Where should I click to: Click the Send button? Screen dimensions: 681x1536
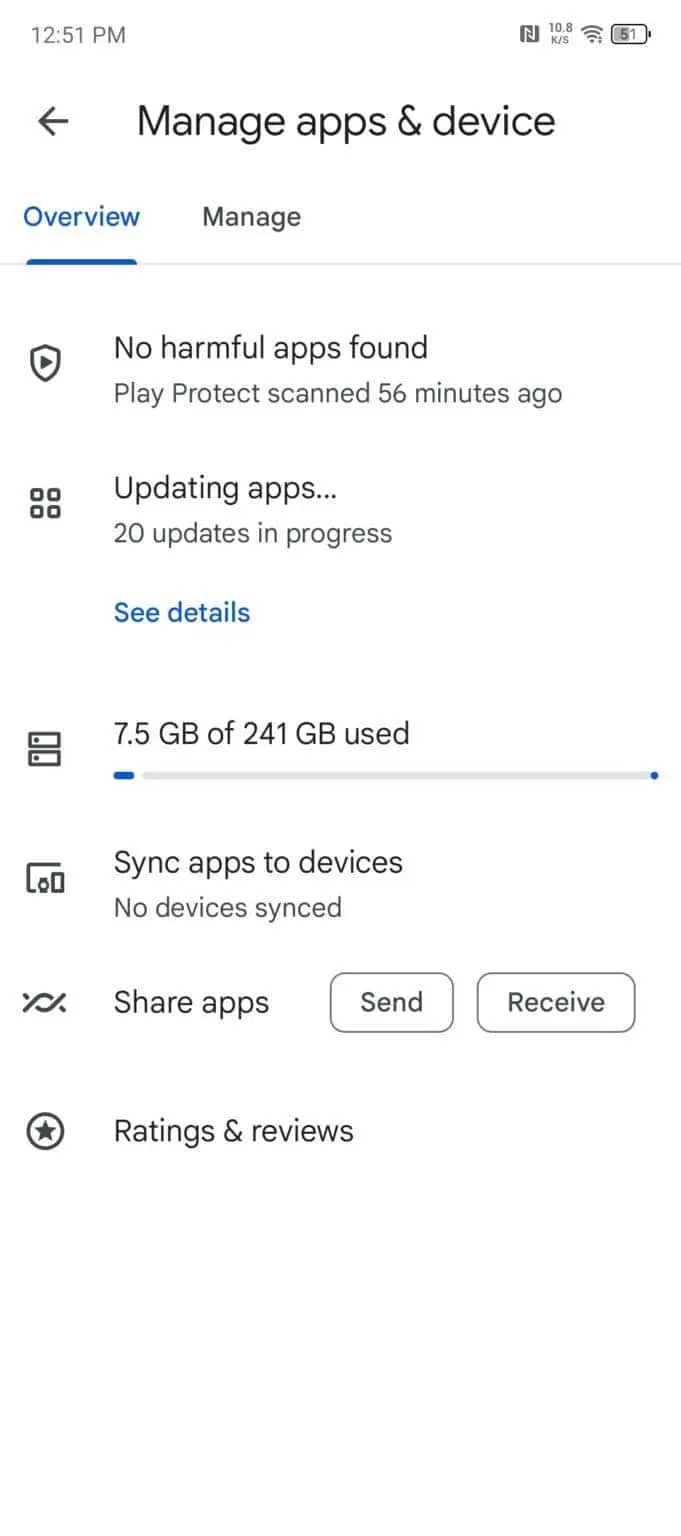coord(391,1002)
